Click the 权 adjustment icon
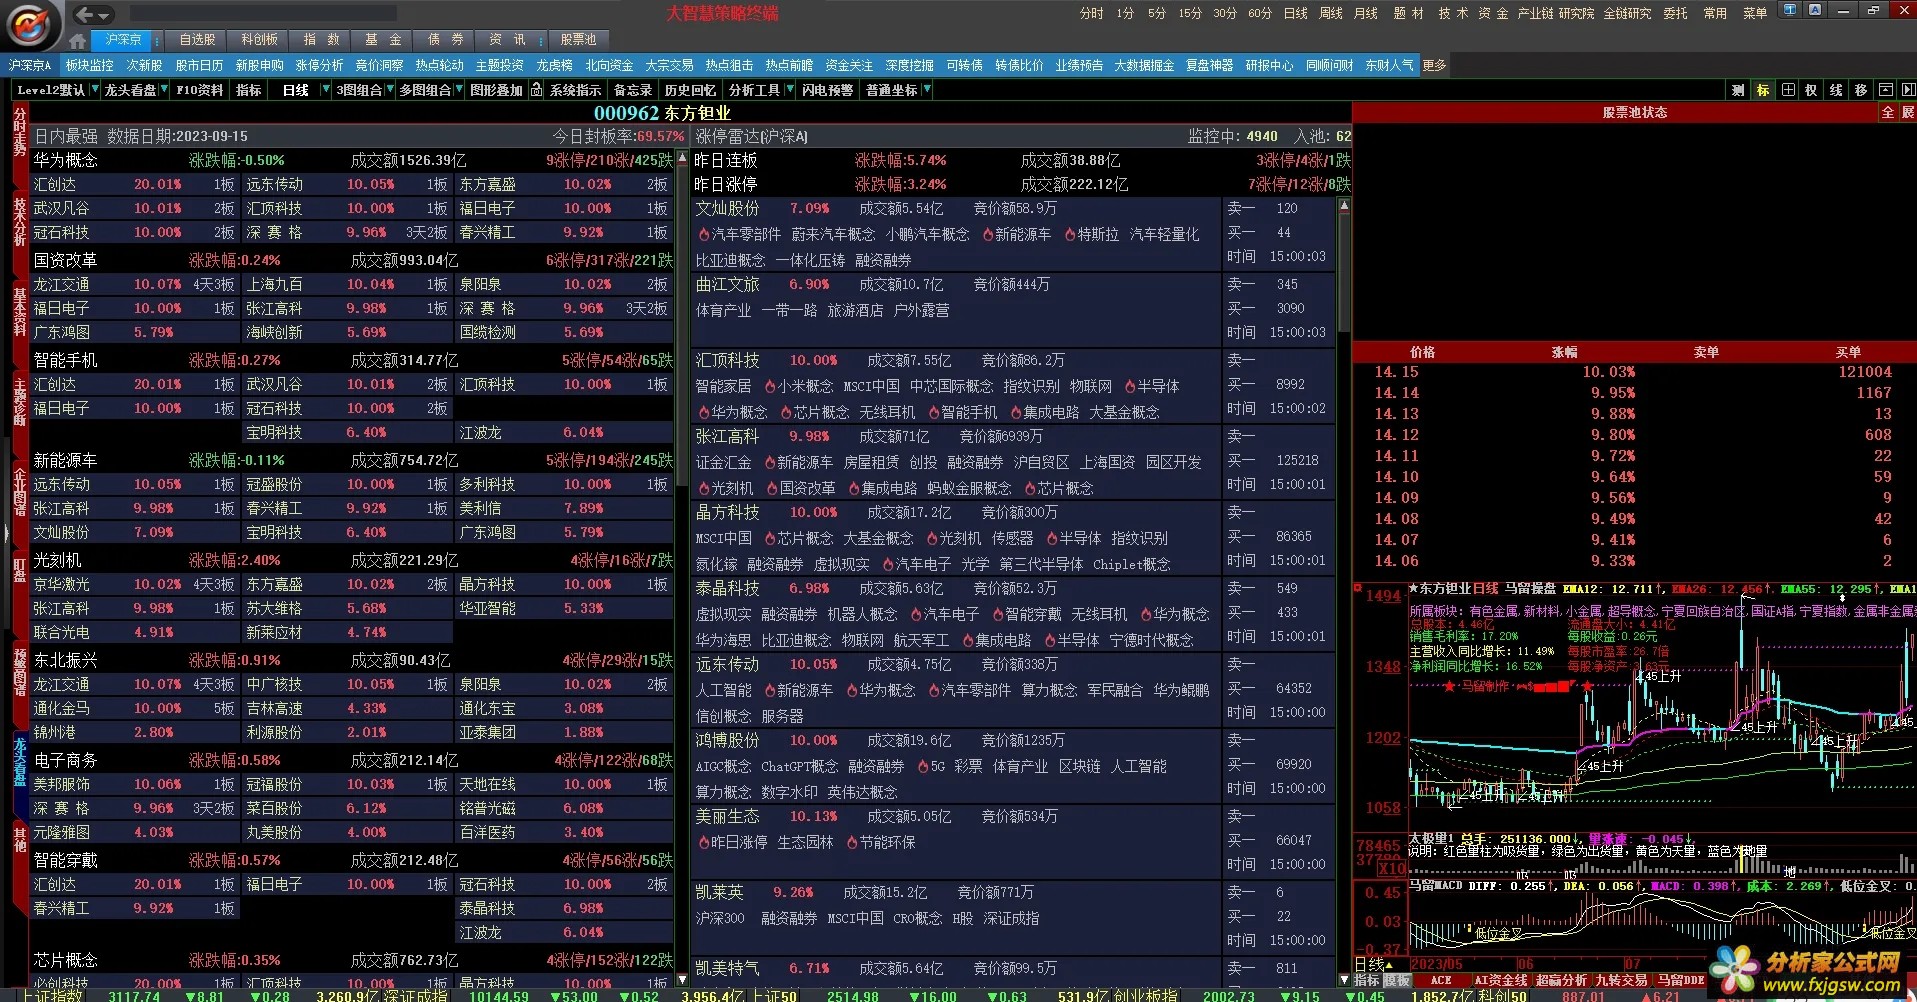This screenshot has width=1917, height=1002. 1811,90
